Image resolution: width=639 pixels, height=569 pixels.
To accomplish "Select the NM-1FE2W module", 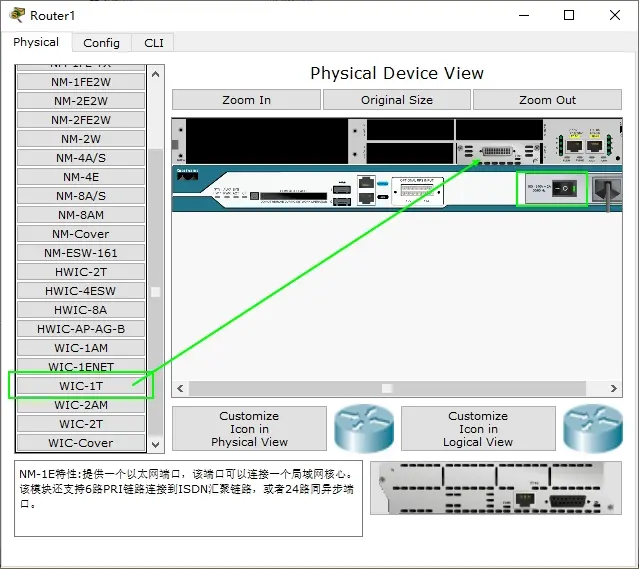I will (x=81, y=82).
